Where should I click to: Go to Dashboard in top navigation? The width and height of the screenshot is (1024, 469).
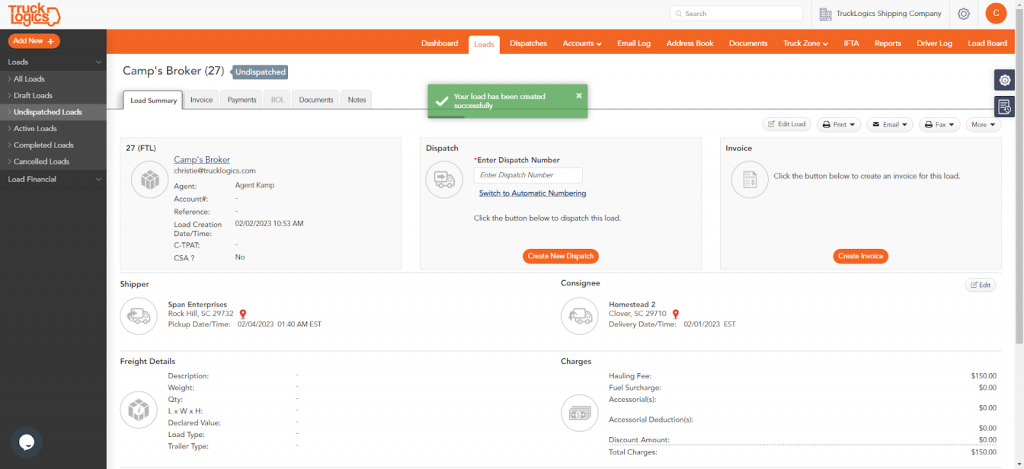click(x=440, y=43)
